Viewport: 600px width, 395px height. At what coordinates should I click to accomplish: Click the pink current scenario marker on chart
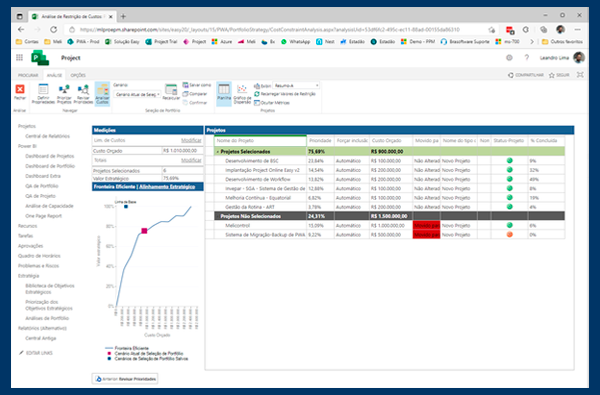pyautogui.click(x=144, y=231)
